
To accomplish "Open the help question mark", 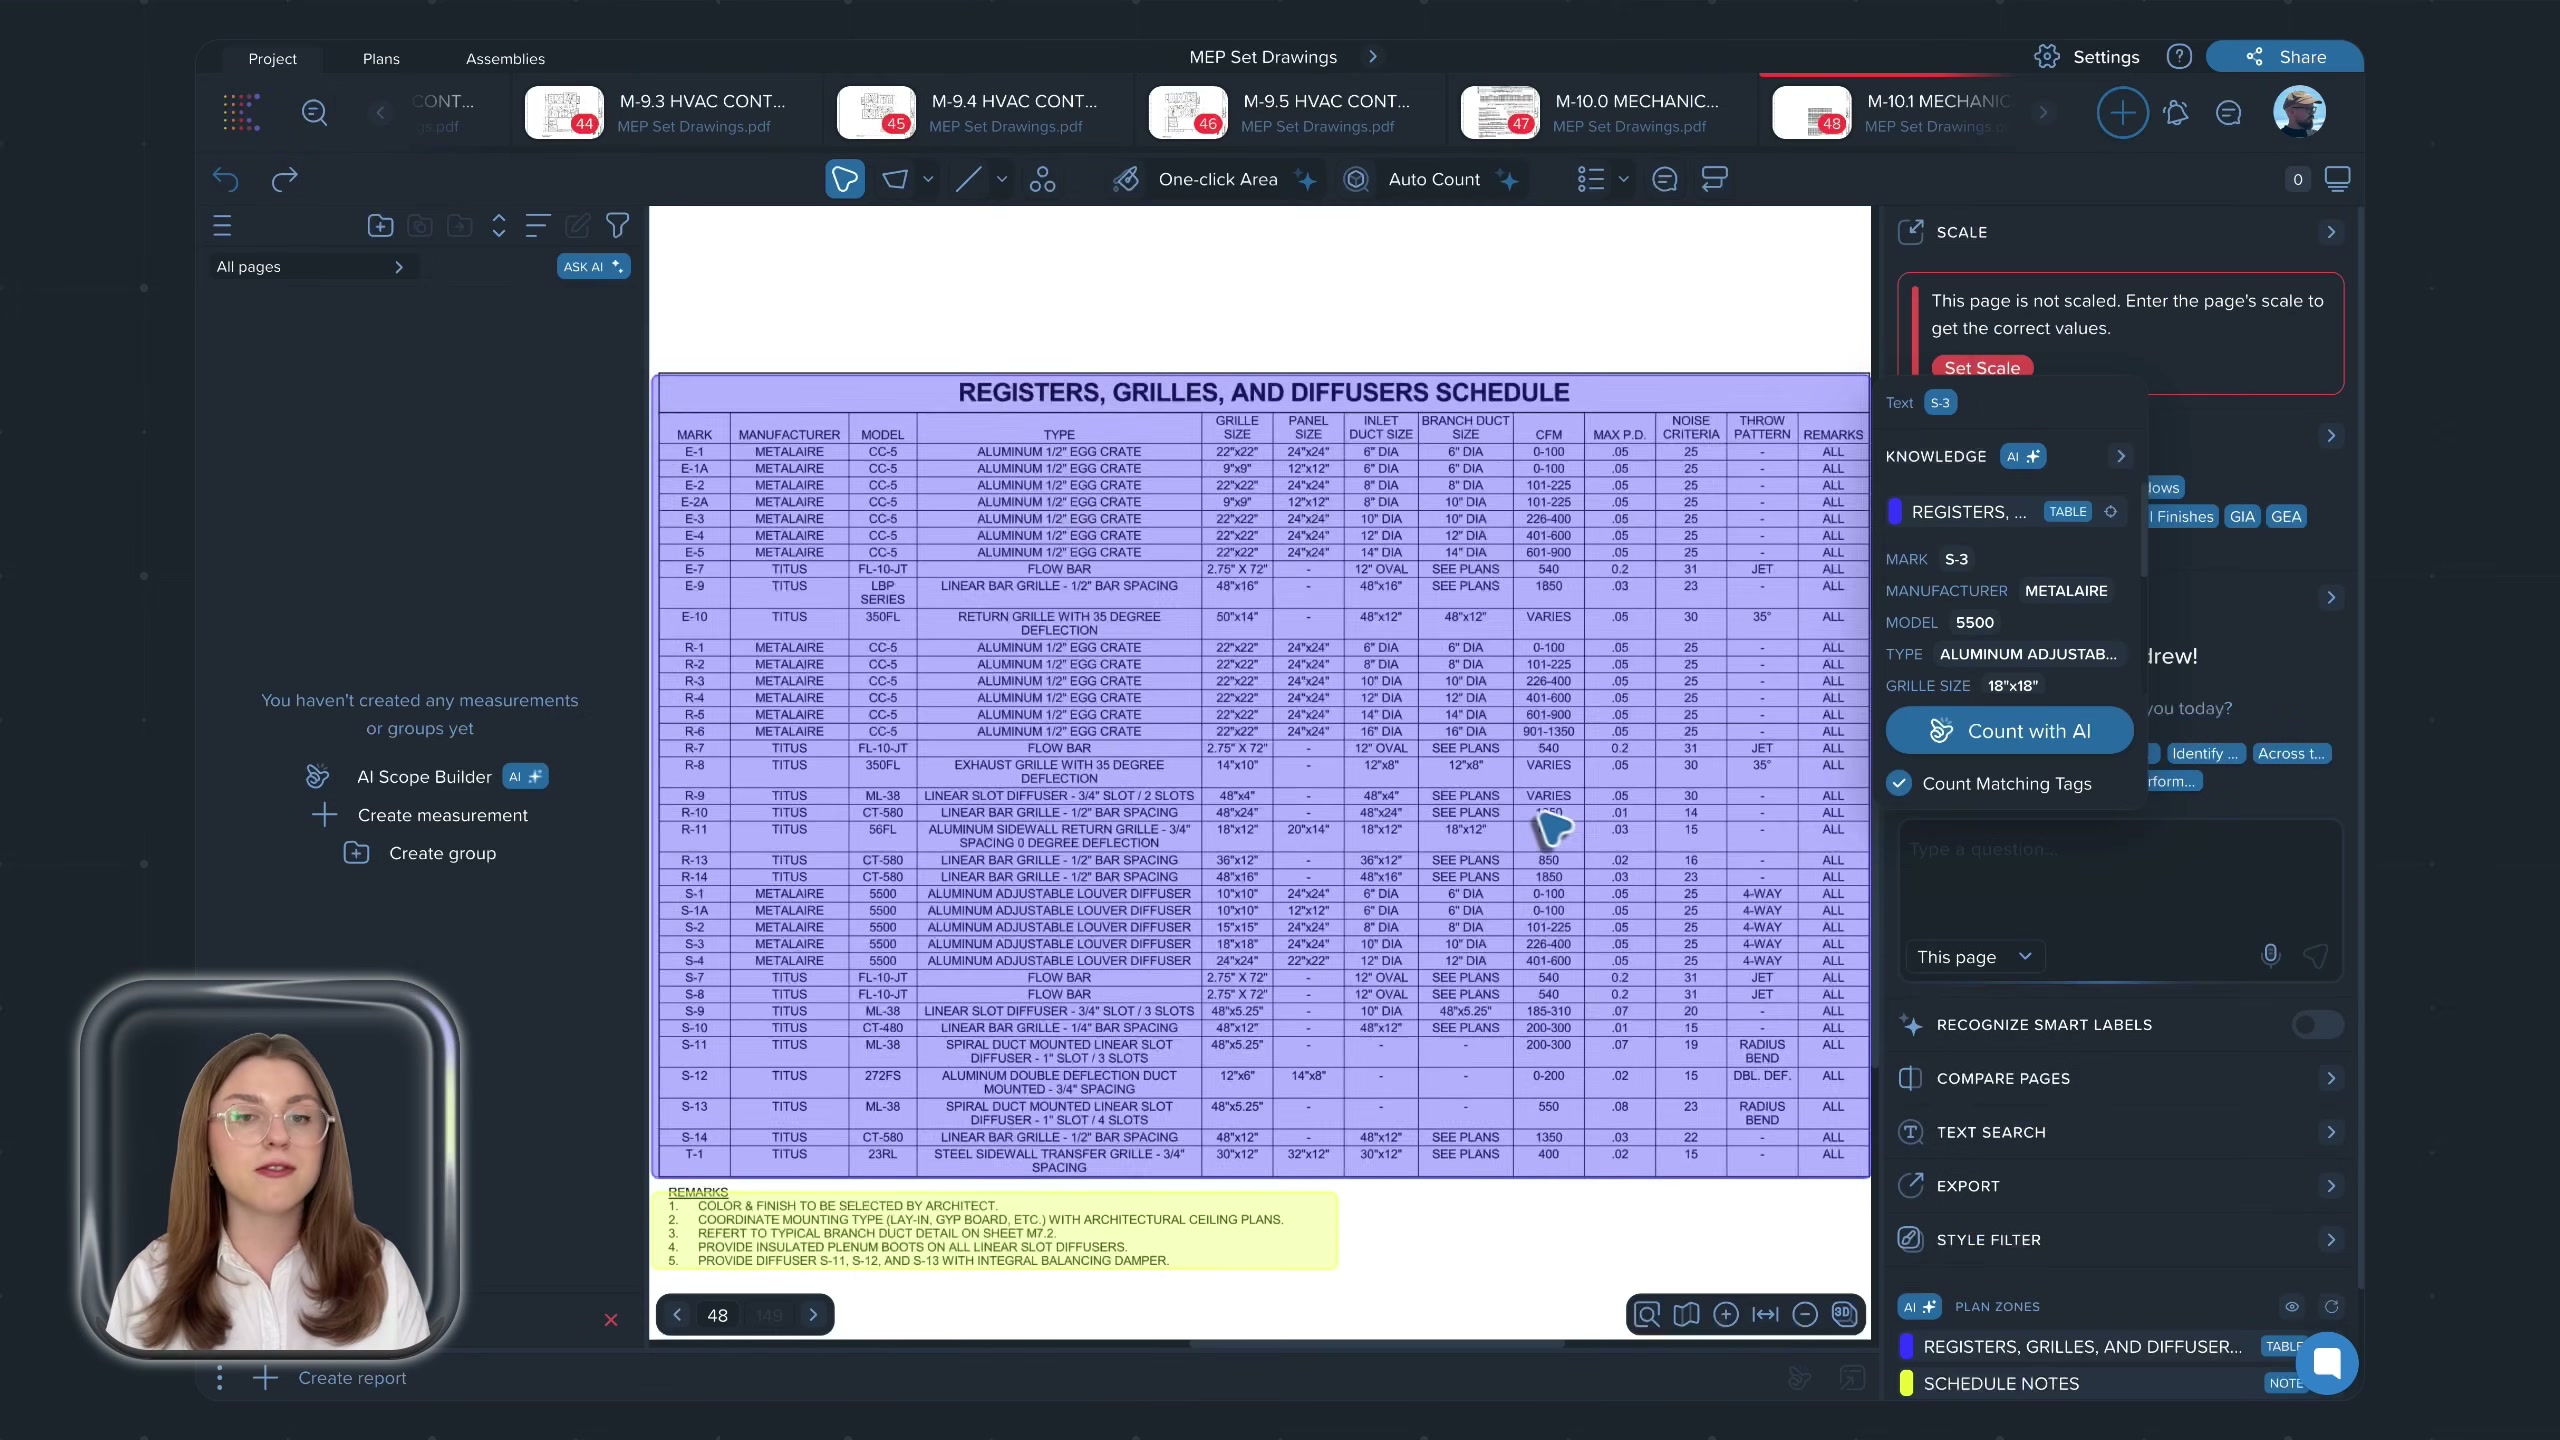I will click(2179, 57).
